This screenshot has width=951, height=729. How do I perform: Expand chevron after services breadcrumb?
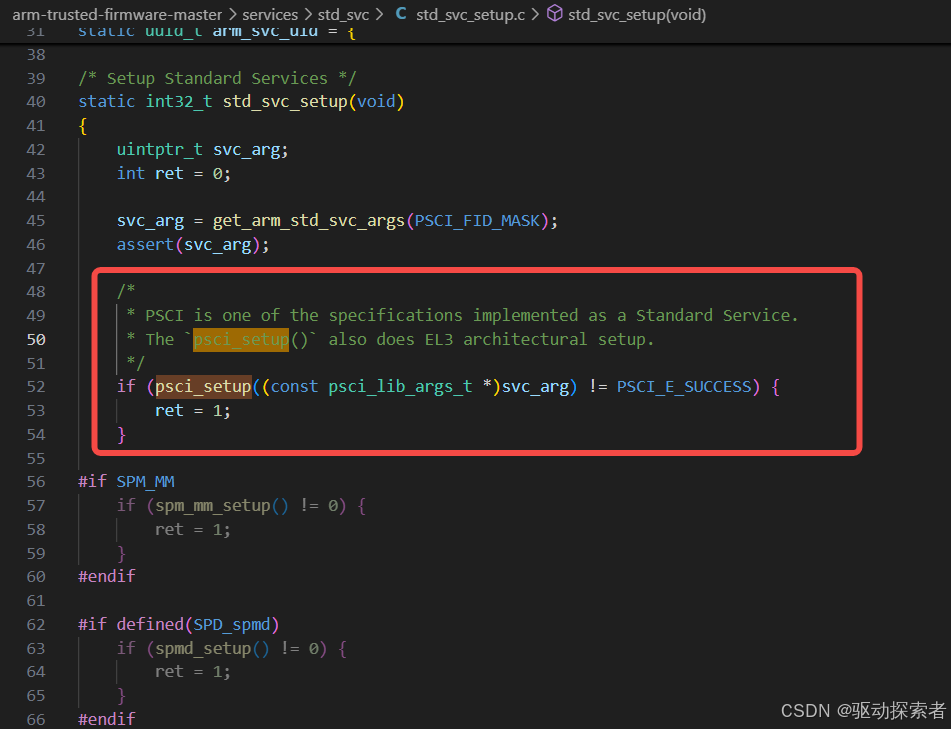308,15
